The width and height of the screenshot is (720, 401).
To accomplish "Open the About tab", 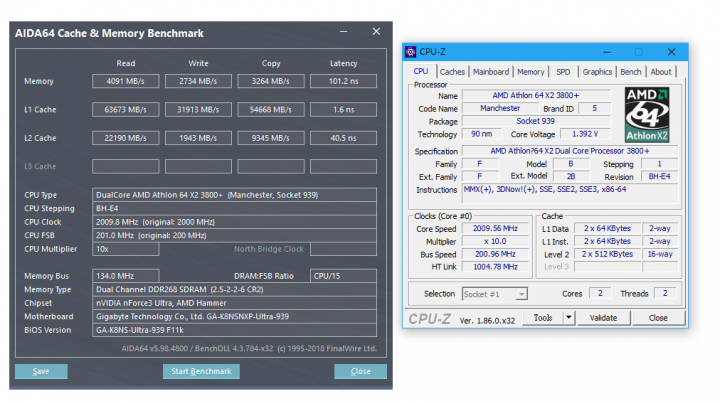I will coord(661,72).
